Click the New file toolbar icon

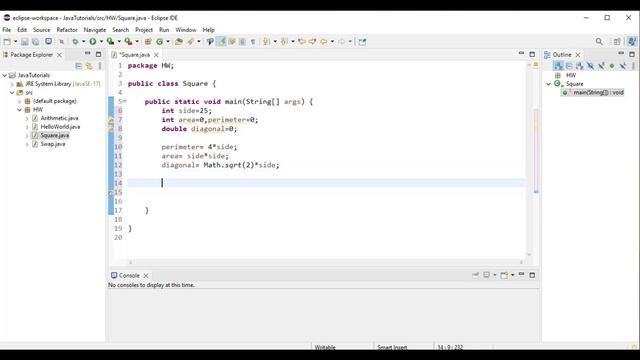[7, 42]
